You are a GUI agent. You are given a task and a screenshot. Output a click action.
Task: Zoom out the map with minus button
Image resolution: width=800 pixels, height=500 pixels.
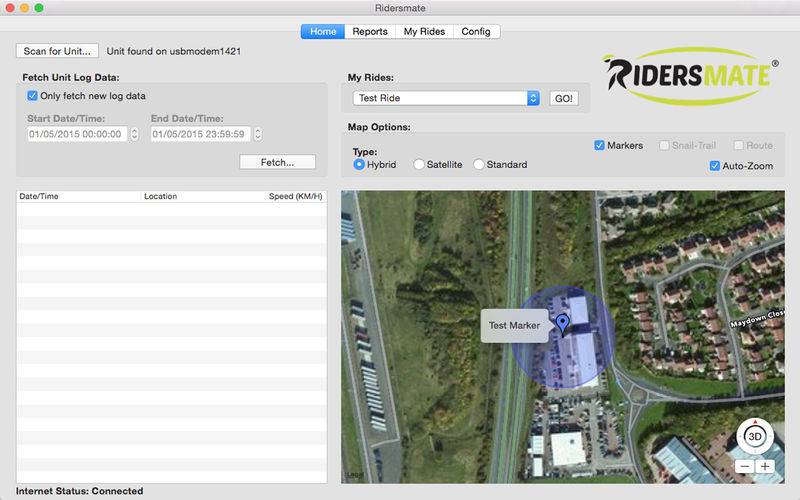[x=745, y=466]
